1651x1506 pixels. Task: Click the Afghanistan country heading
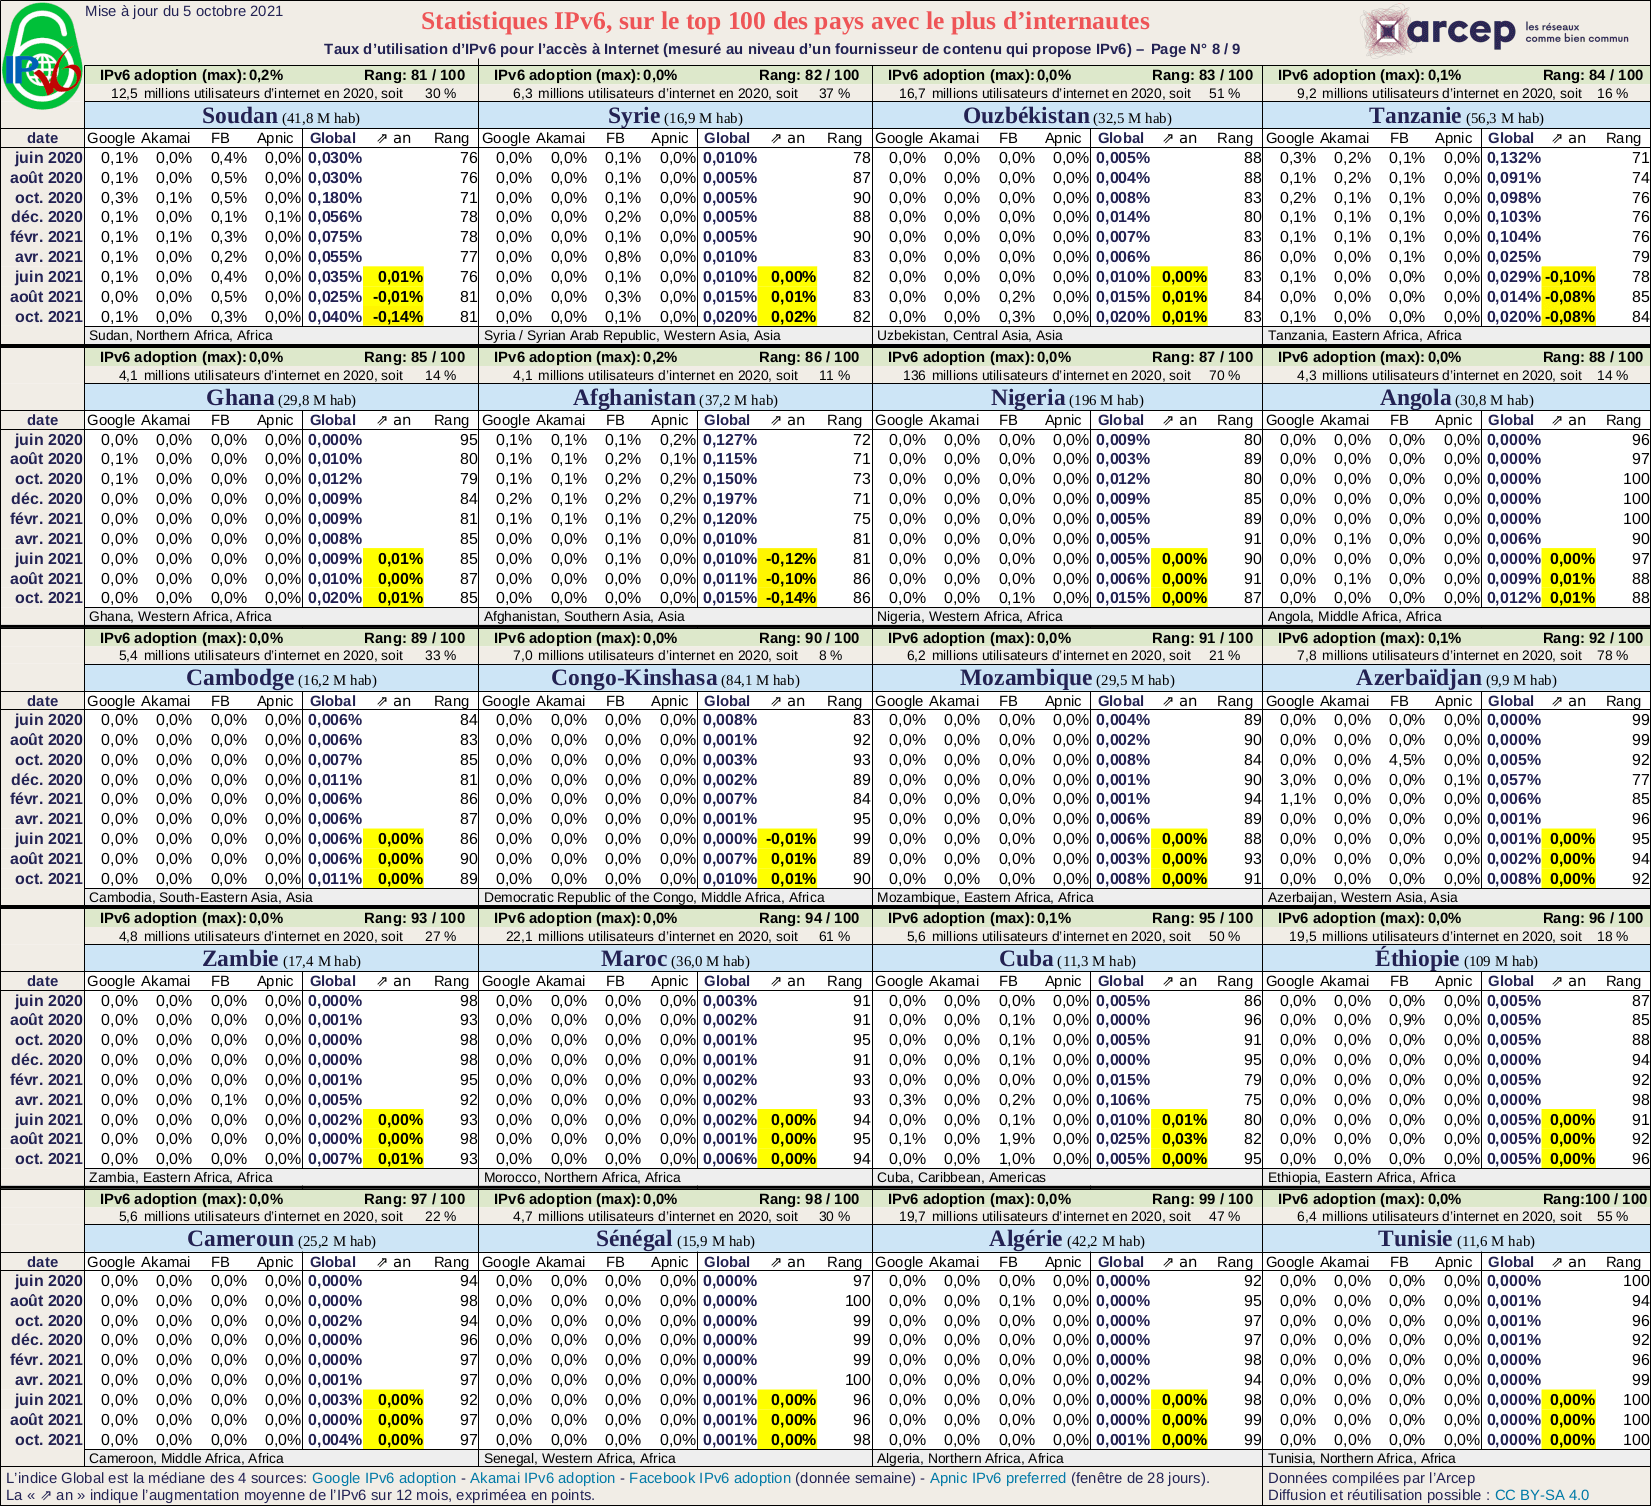point(675,398)
